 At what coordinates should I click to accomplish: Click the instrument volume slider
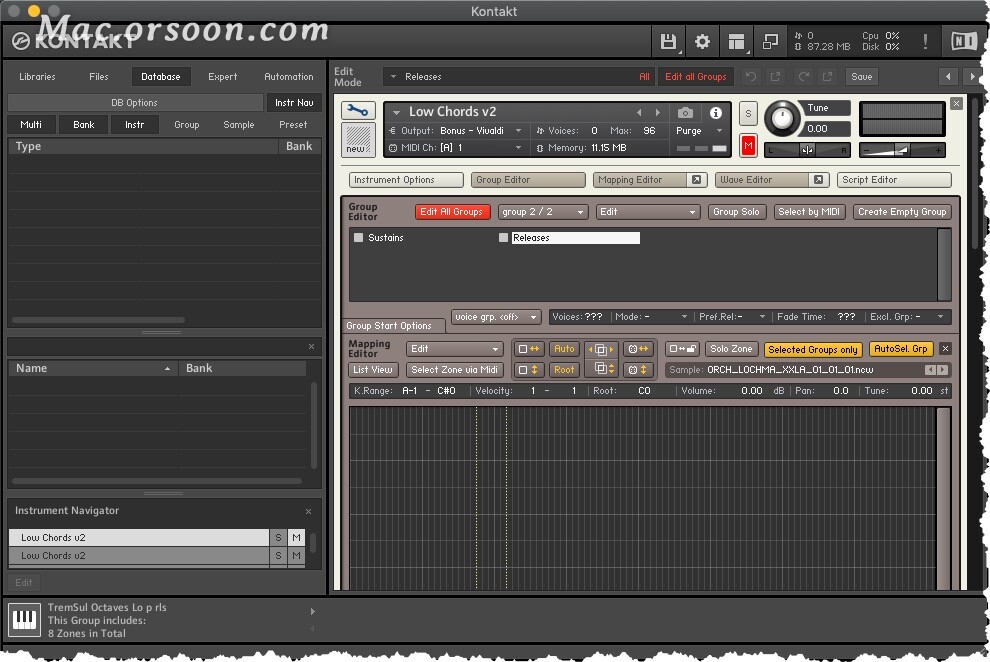coord(902,150)
